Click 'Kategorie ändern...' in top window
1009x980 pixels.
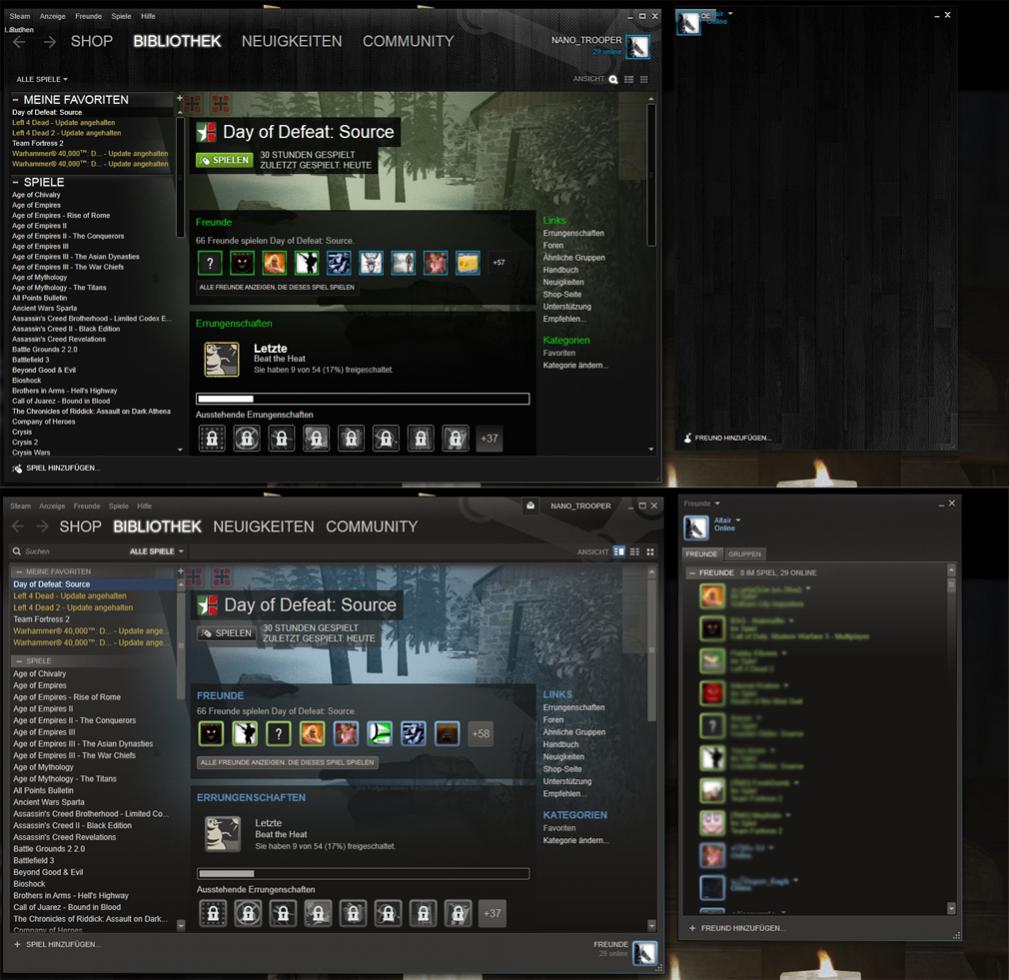(575, 365)
